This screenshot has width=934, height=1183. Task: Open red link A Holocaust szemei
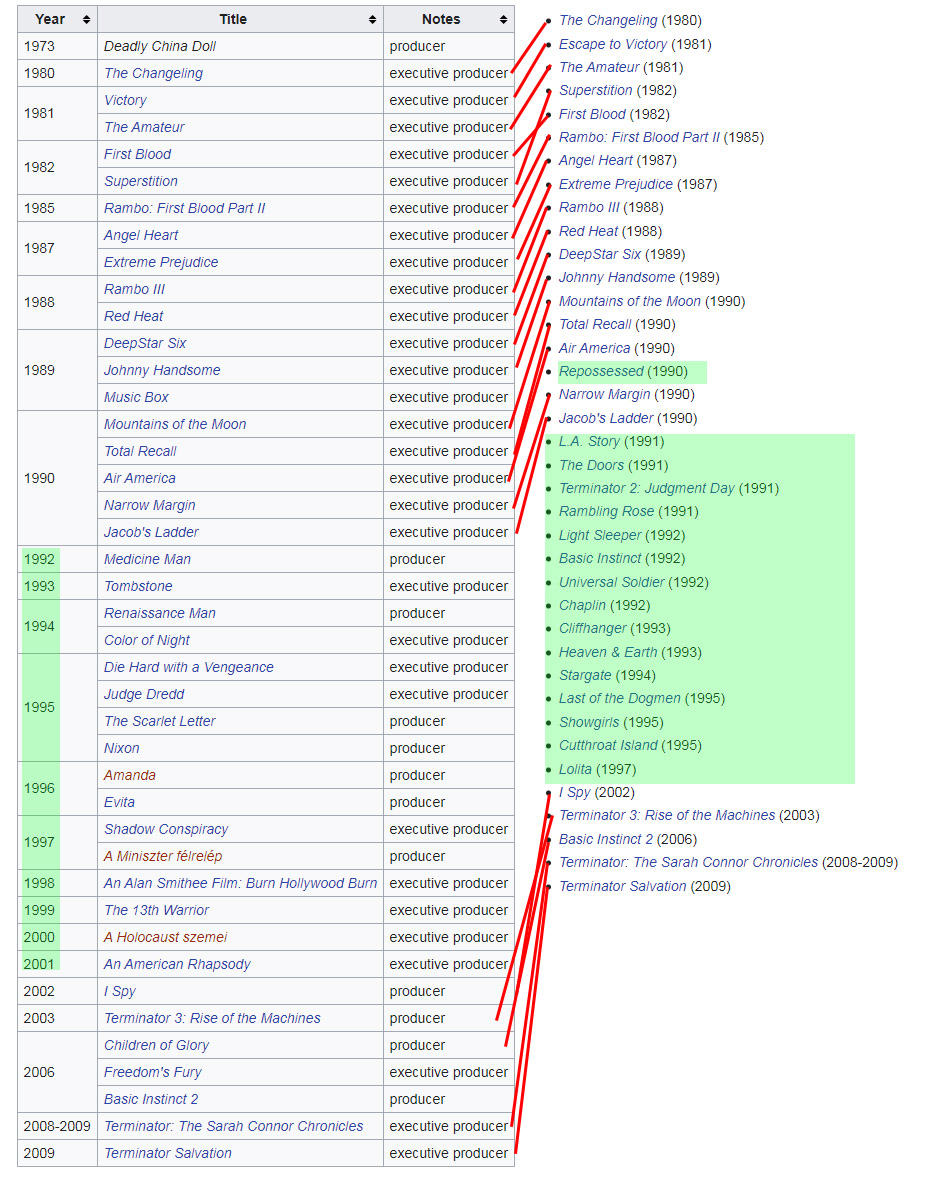click(x=165, y=938)
